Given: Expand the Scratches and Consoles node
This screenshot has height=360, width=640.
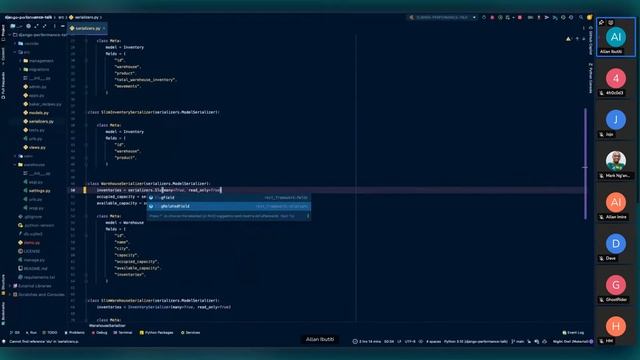Looking at the screenshot, I should (x=11, y=294).
